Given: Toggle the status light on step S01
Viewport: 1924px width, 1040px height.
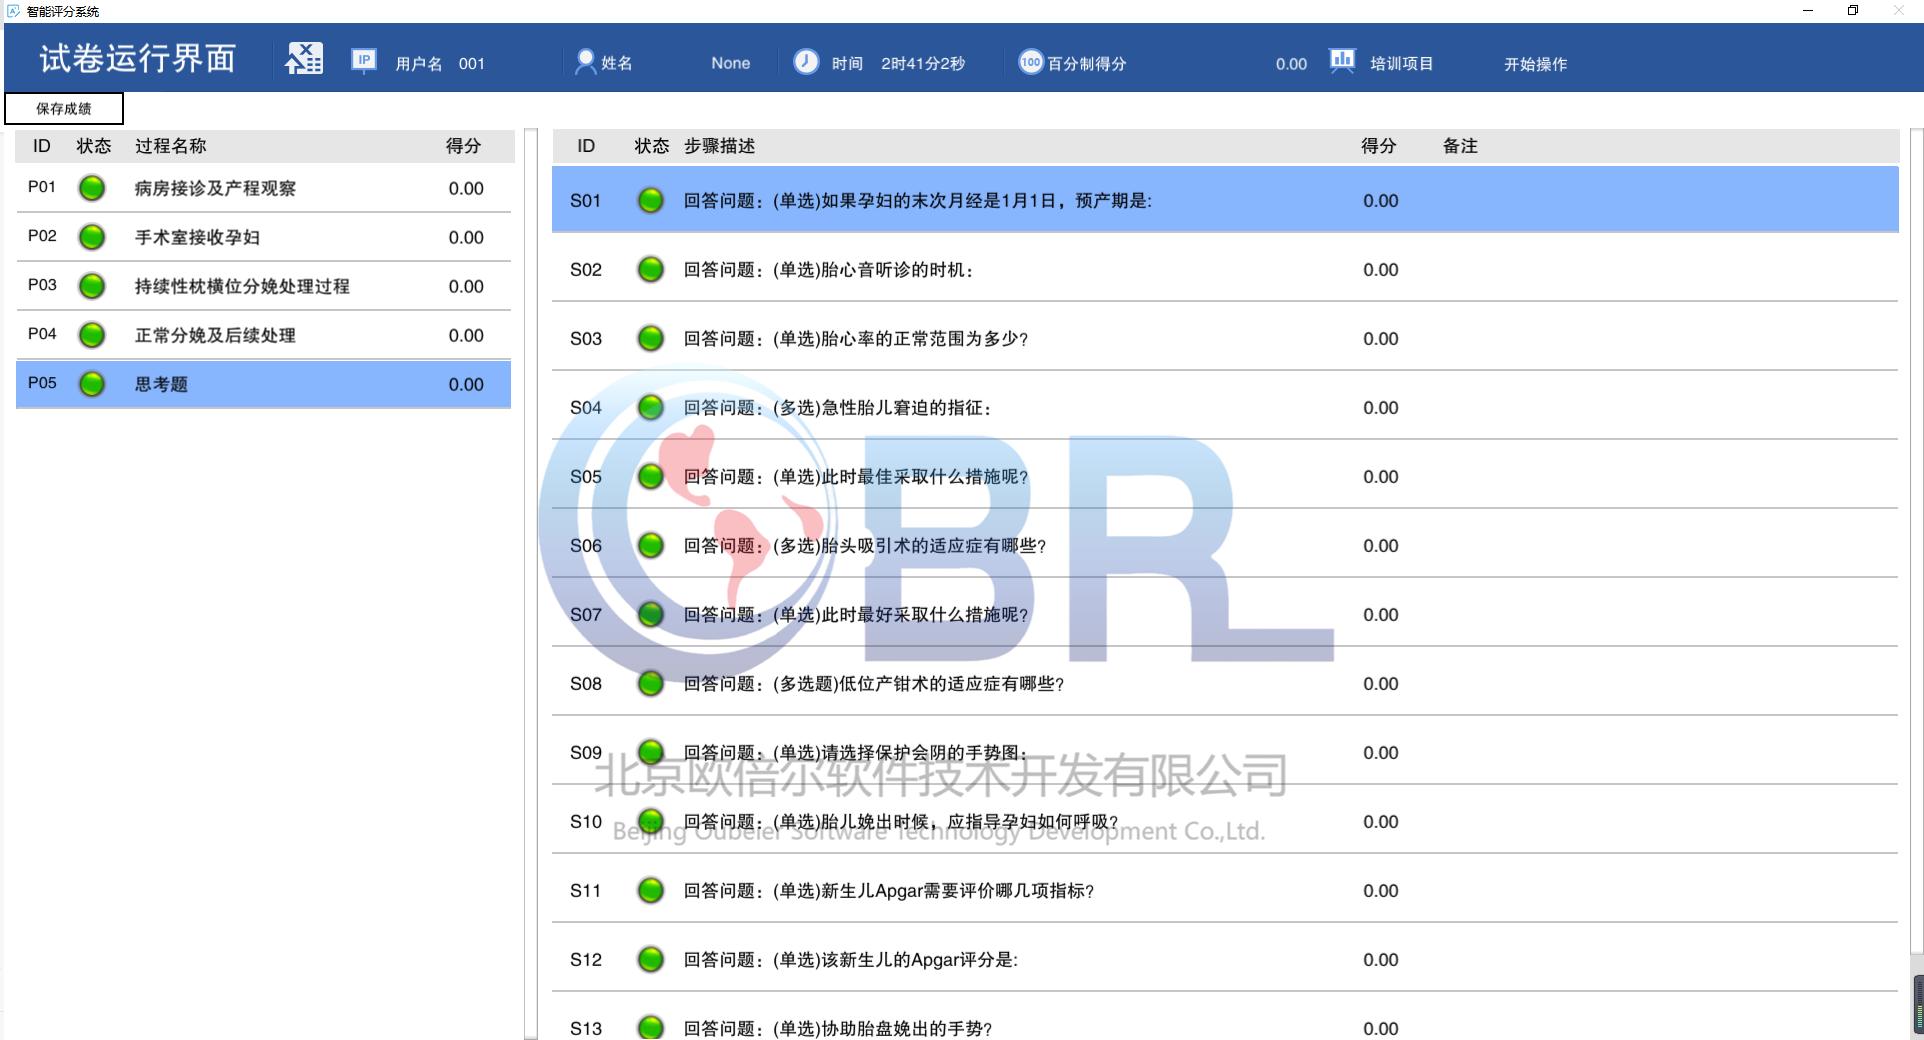Looking at the screenshot, I should point(650,200).
